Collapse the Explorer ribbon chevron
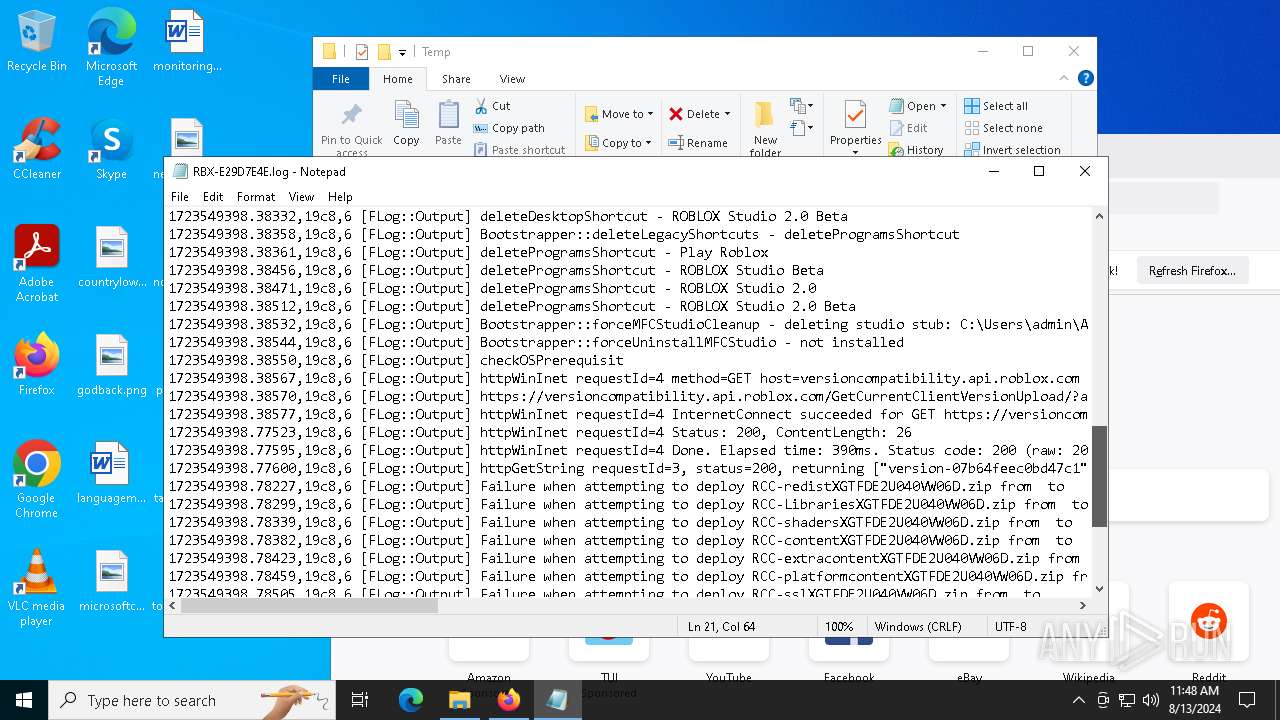The image size is (1280, 720). (1064, 78)
